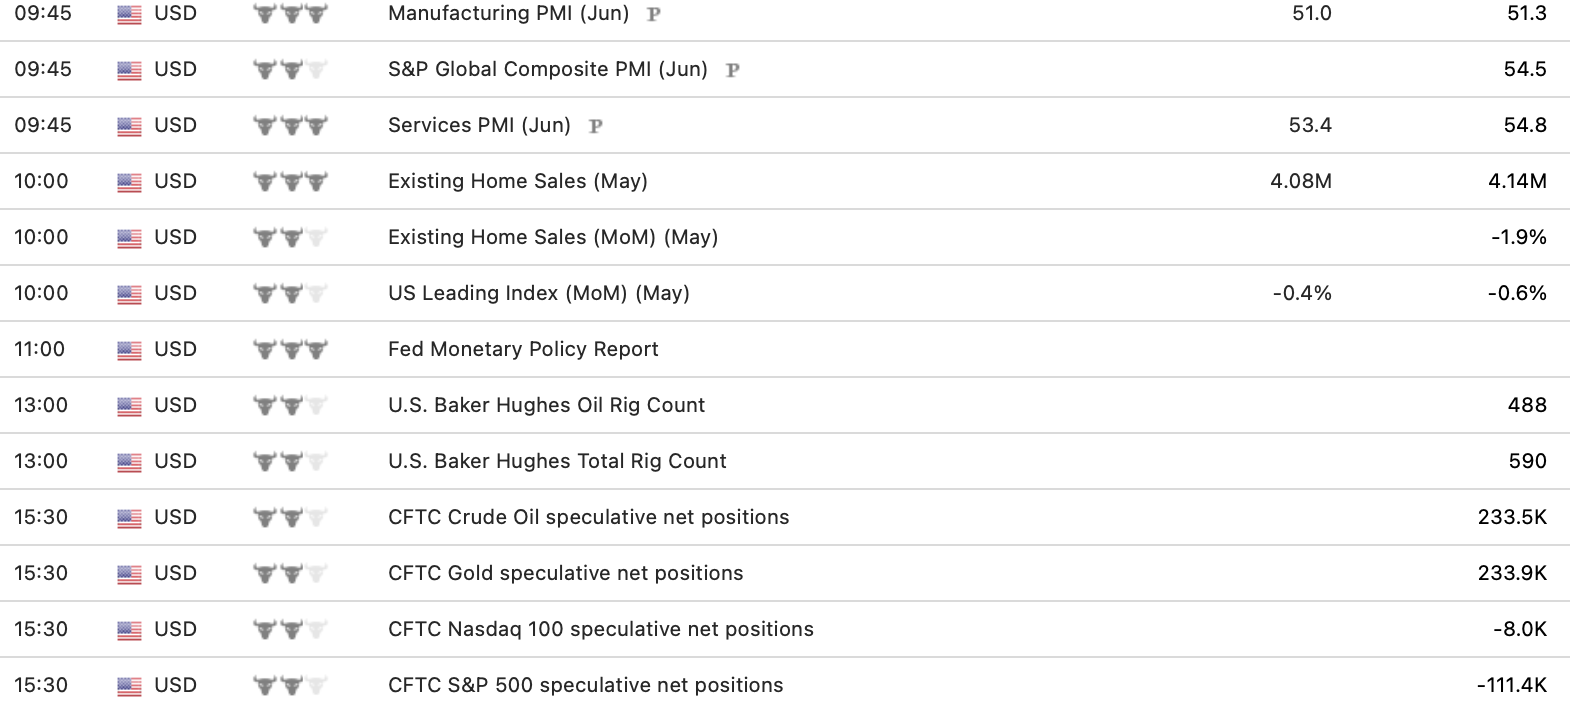The height and width of the screenshot is (716, 1570).
Task: Click the 4.08M forecast for Existing Home Sales
Action: coord(1300,181)
